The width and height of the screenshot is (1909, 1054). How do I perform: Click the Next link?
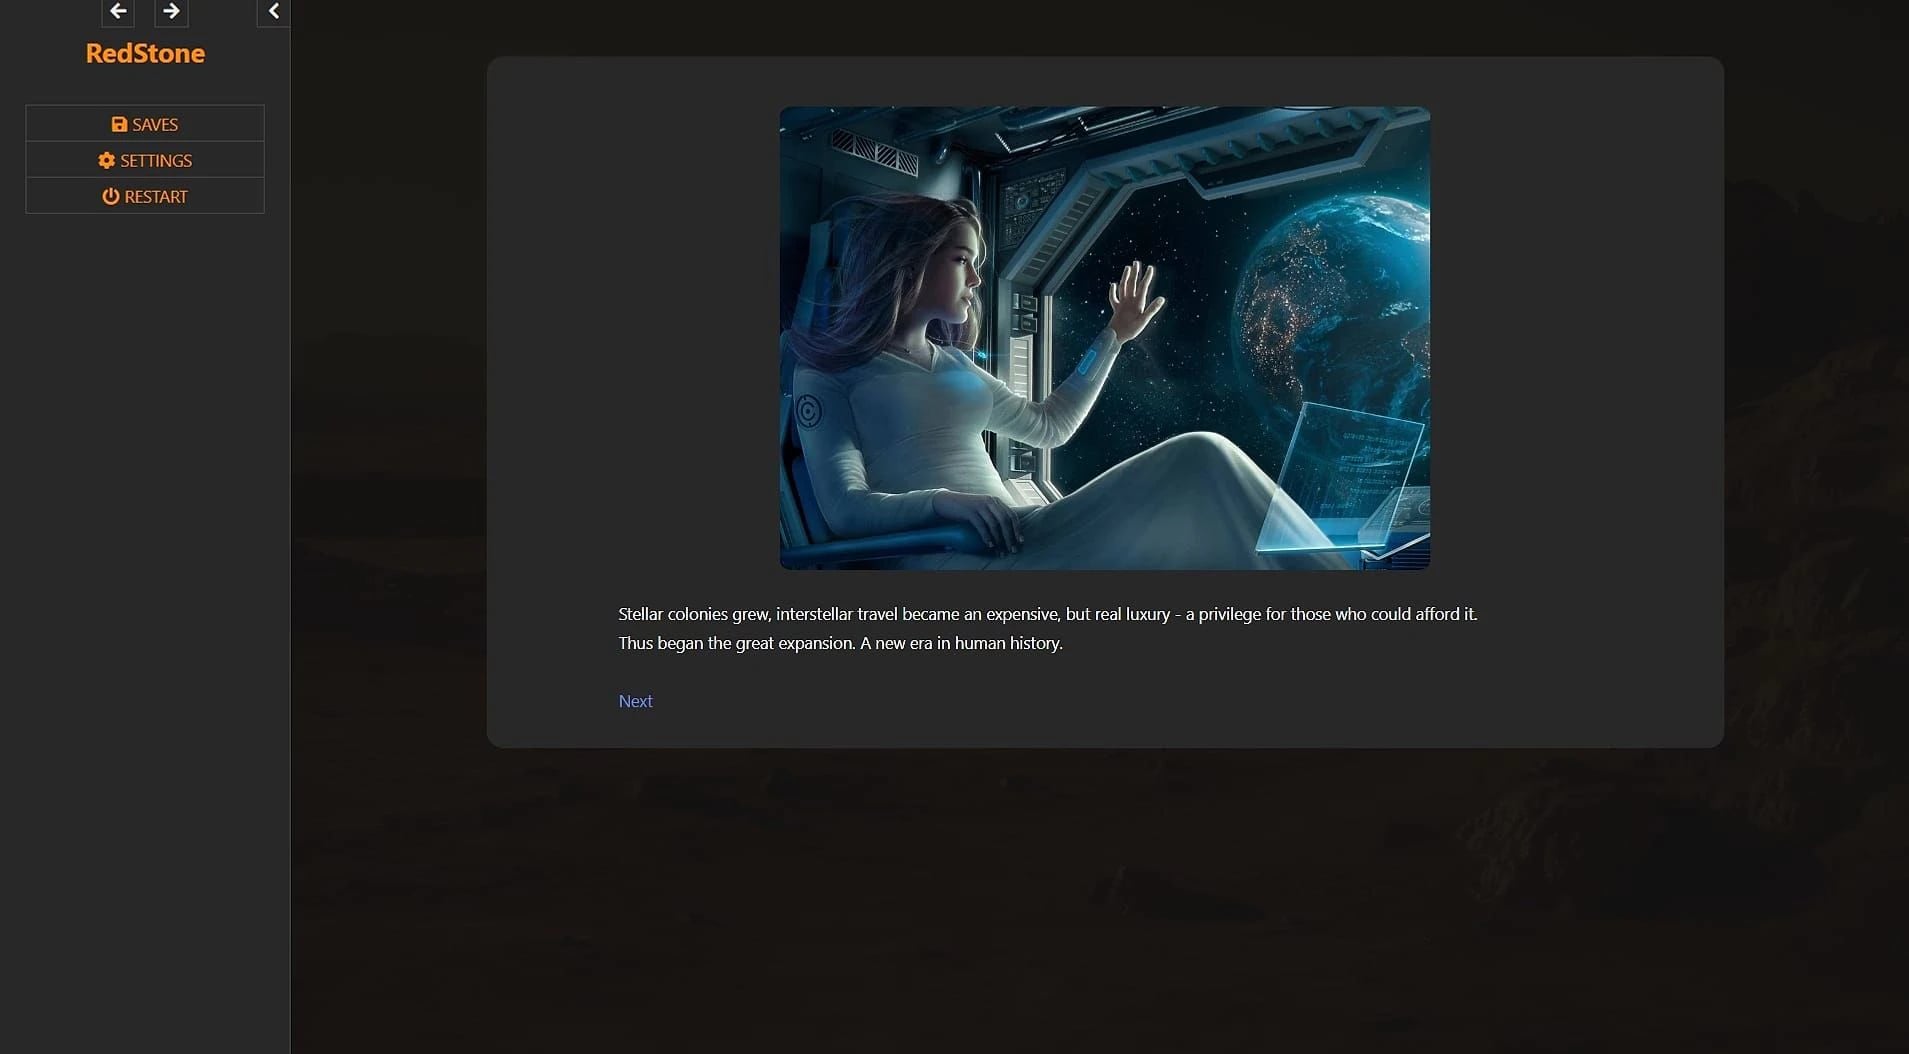tap(635, 701)
